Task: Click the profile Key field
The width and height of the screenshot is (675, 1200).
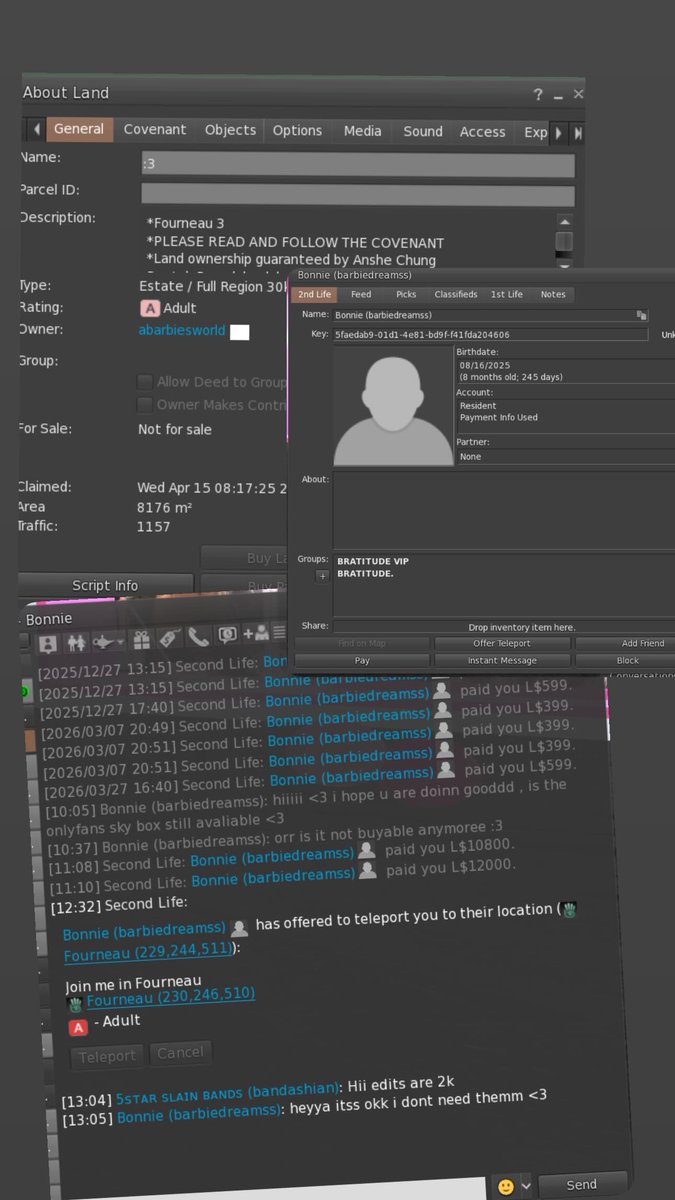Action: coord(490,335)
